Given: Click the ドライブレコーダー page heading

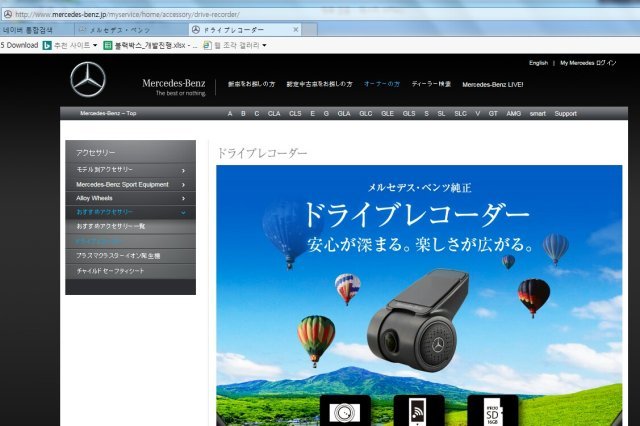Looking at the screenshot, I should pos(262,153).
